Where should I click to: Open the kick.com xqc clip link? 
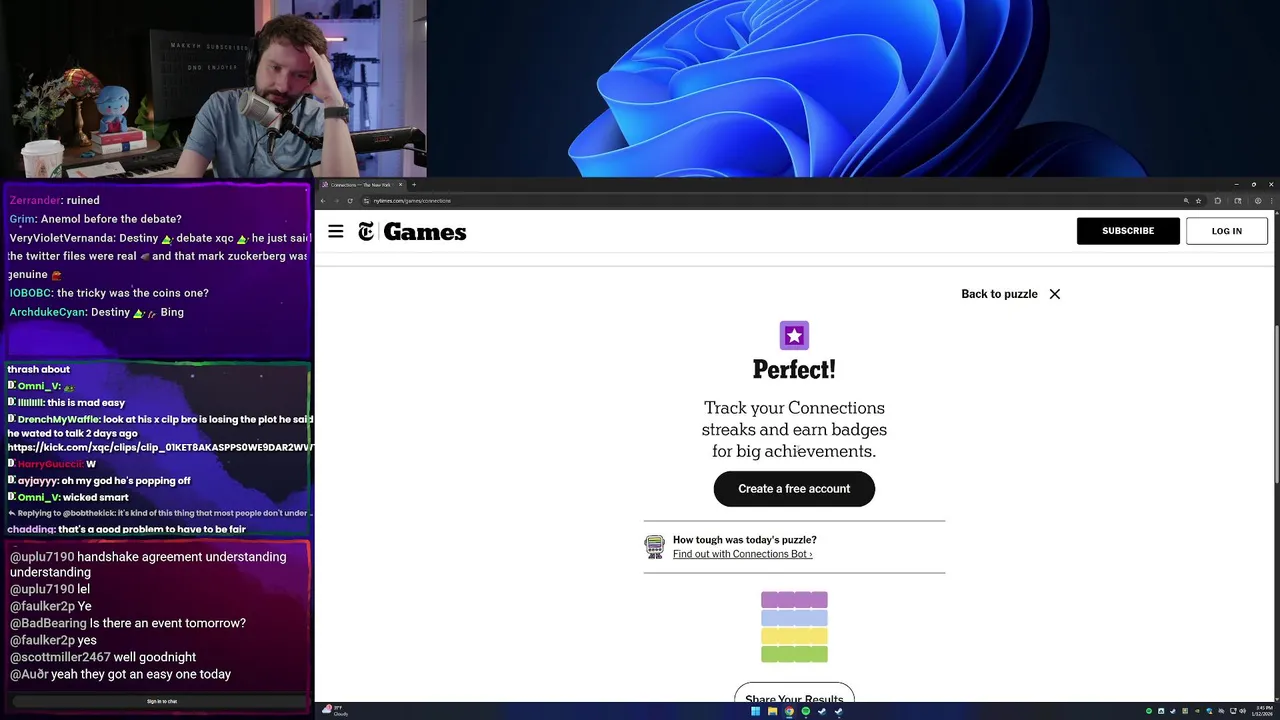(x=160, y=448)
